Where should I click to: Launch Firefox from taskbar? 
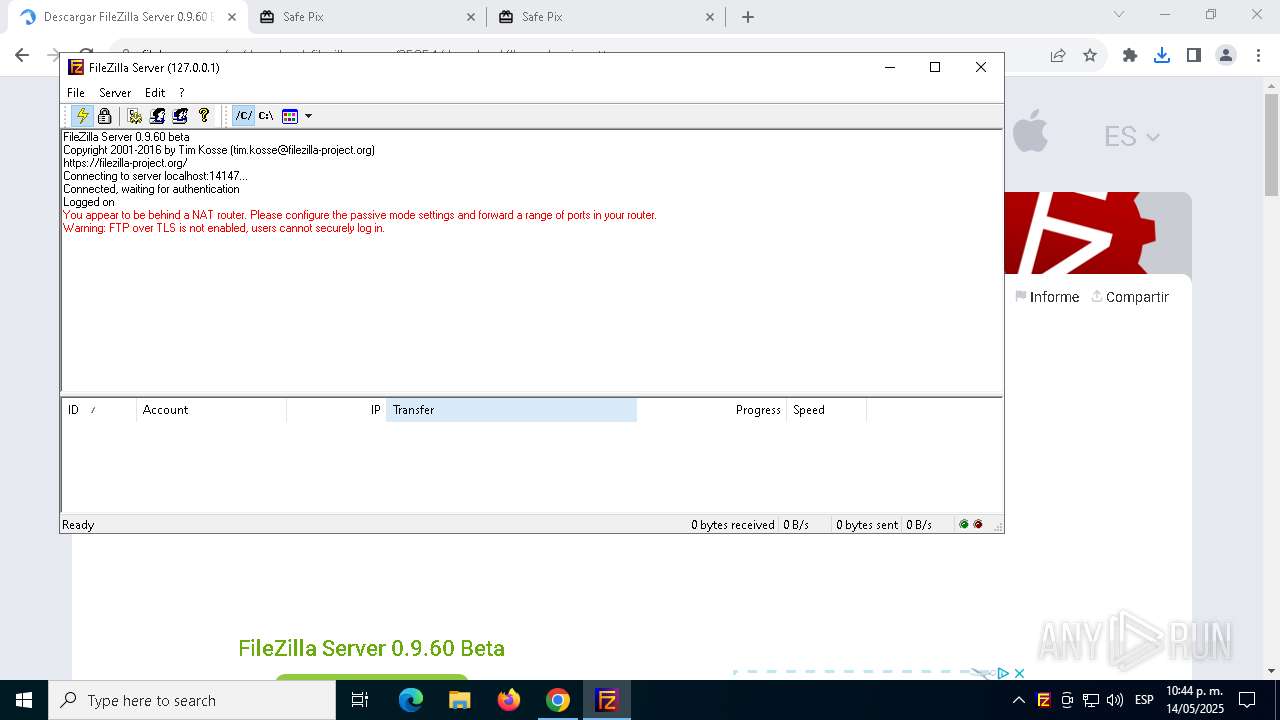coord(508,700)
